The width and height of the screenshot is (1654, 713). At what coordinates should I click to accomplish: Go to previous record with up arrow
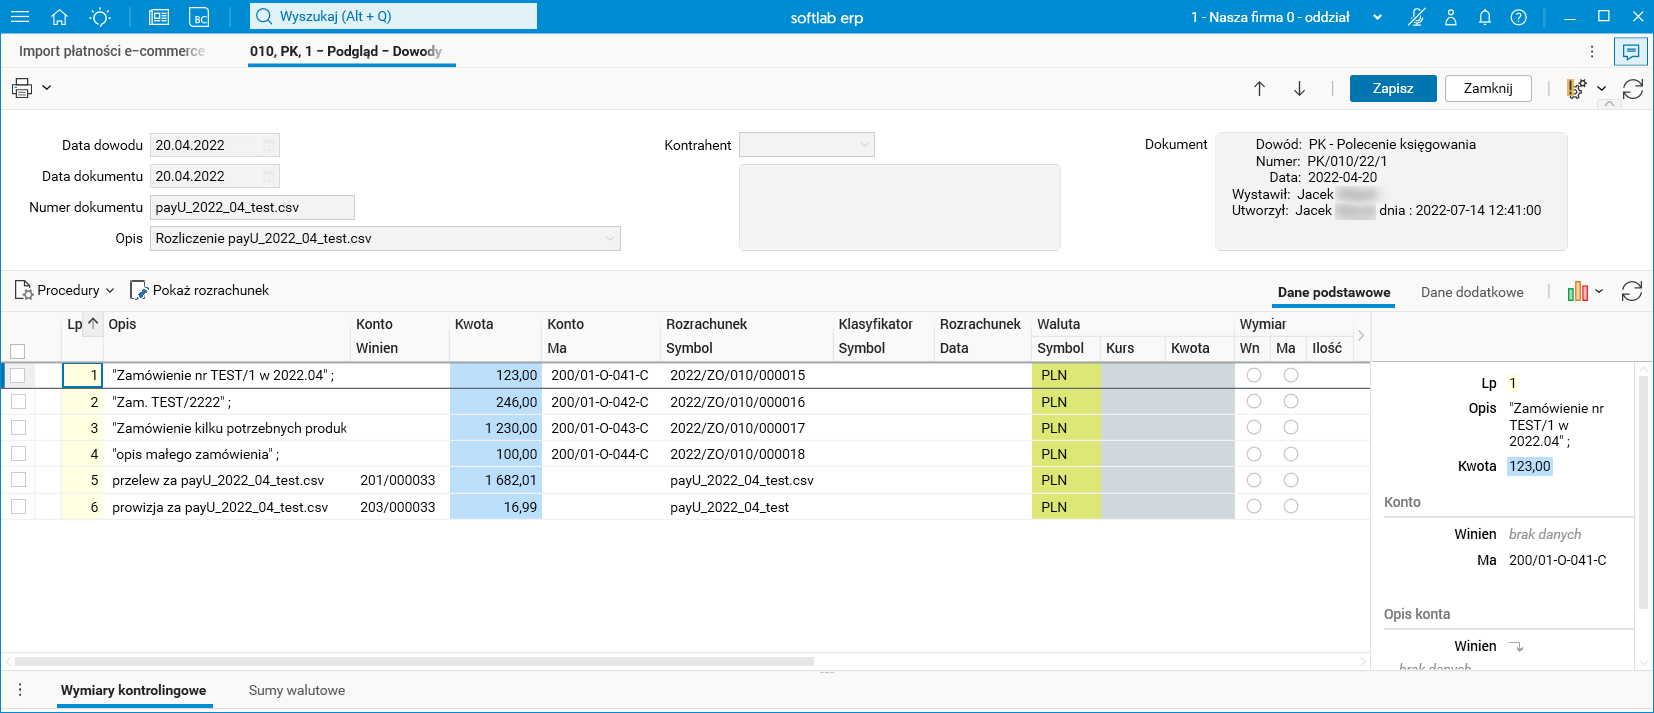pos(1260,88)
